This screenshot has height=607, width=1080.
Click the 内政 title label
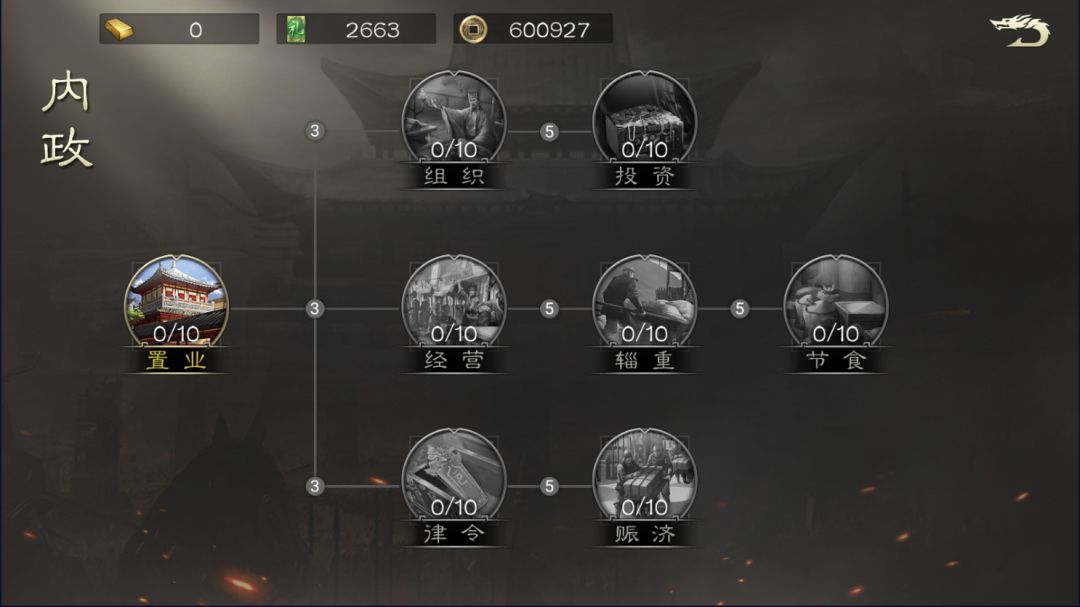point(66,120)
